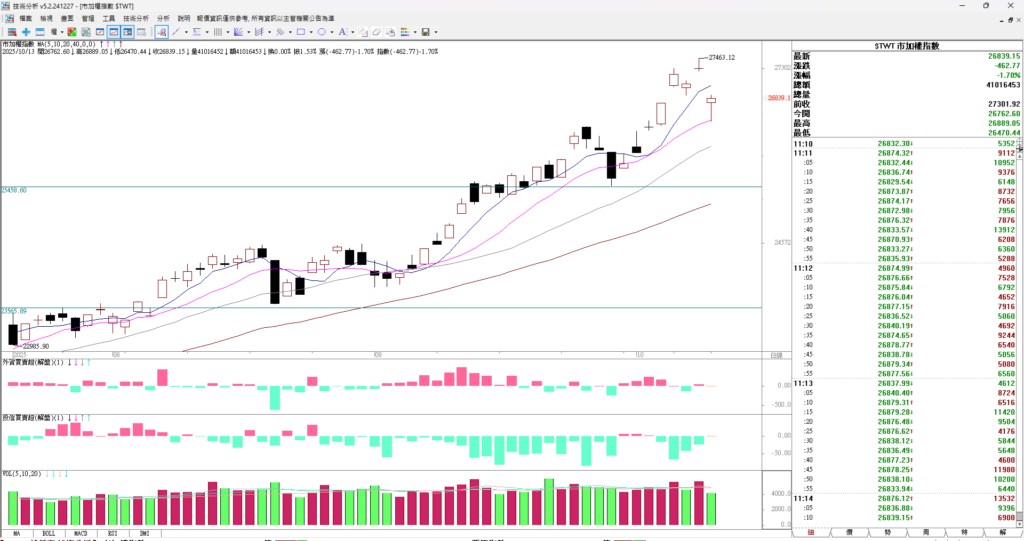
Task: Click the 11:12 row in tick list
Action: pos(803,268)
